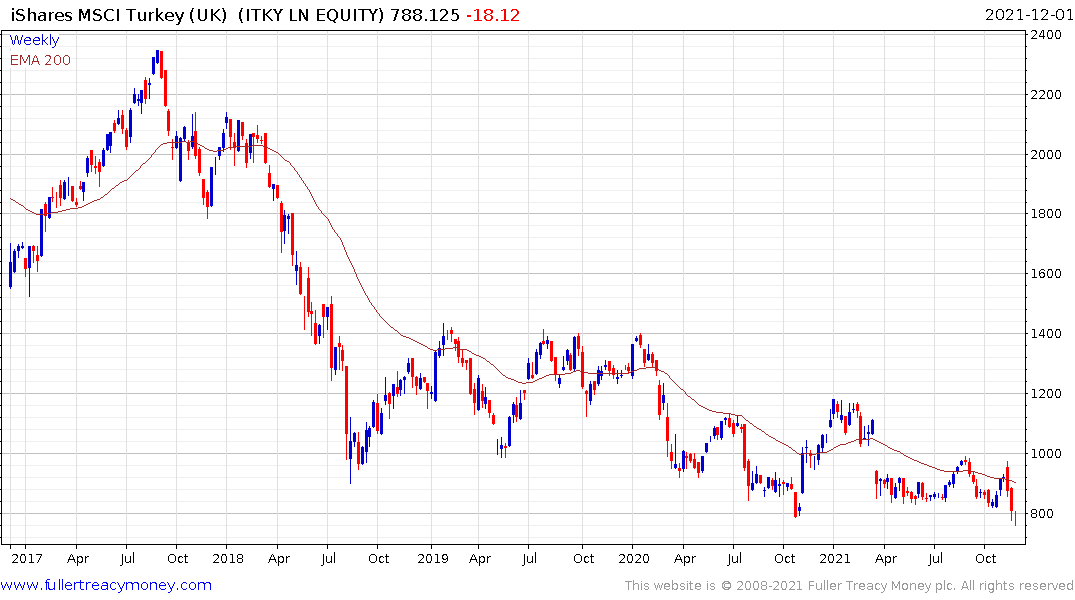Click the 2018 year label on time axis
Screen dimensions: 1075x600
228,558
